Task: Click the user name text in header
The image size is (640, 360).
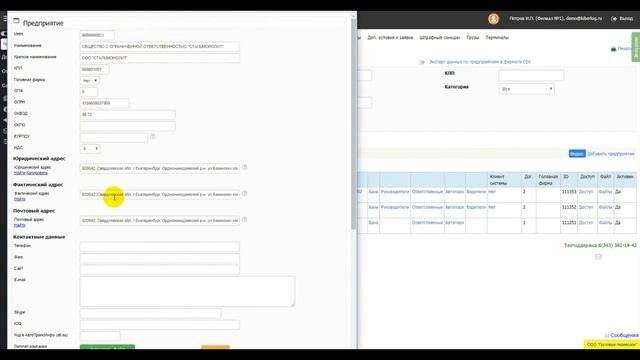Action: [556, 19]
